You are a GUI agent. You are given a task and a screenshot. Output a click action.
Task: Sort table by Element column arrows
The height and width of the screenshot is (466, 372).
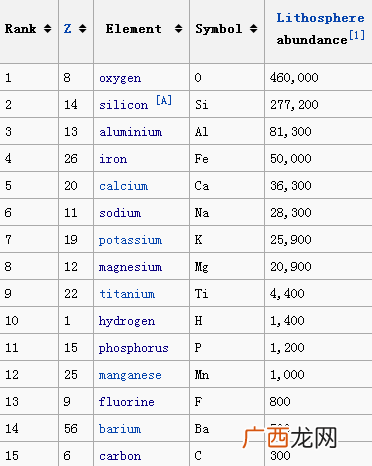pos(179,29)
